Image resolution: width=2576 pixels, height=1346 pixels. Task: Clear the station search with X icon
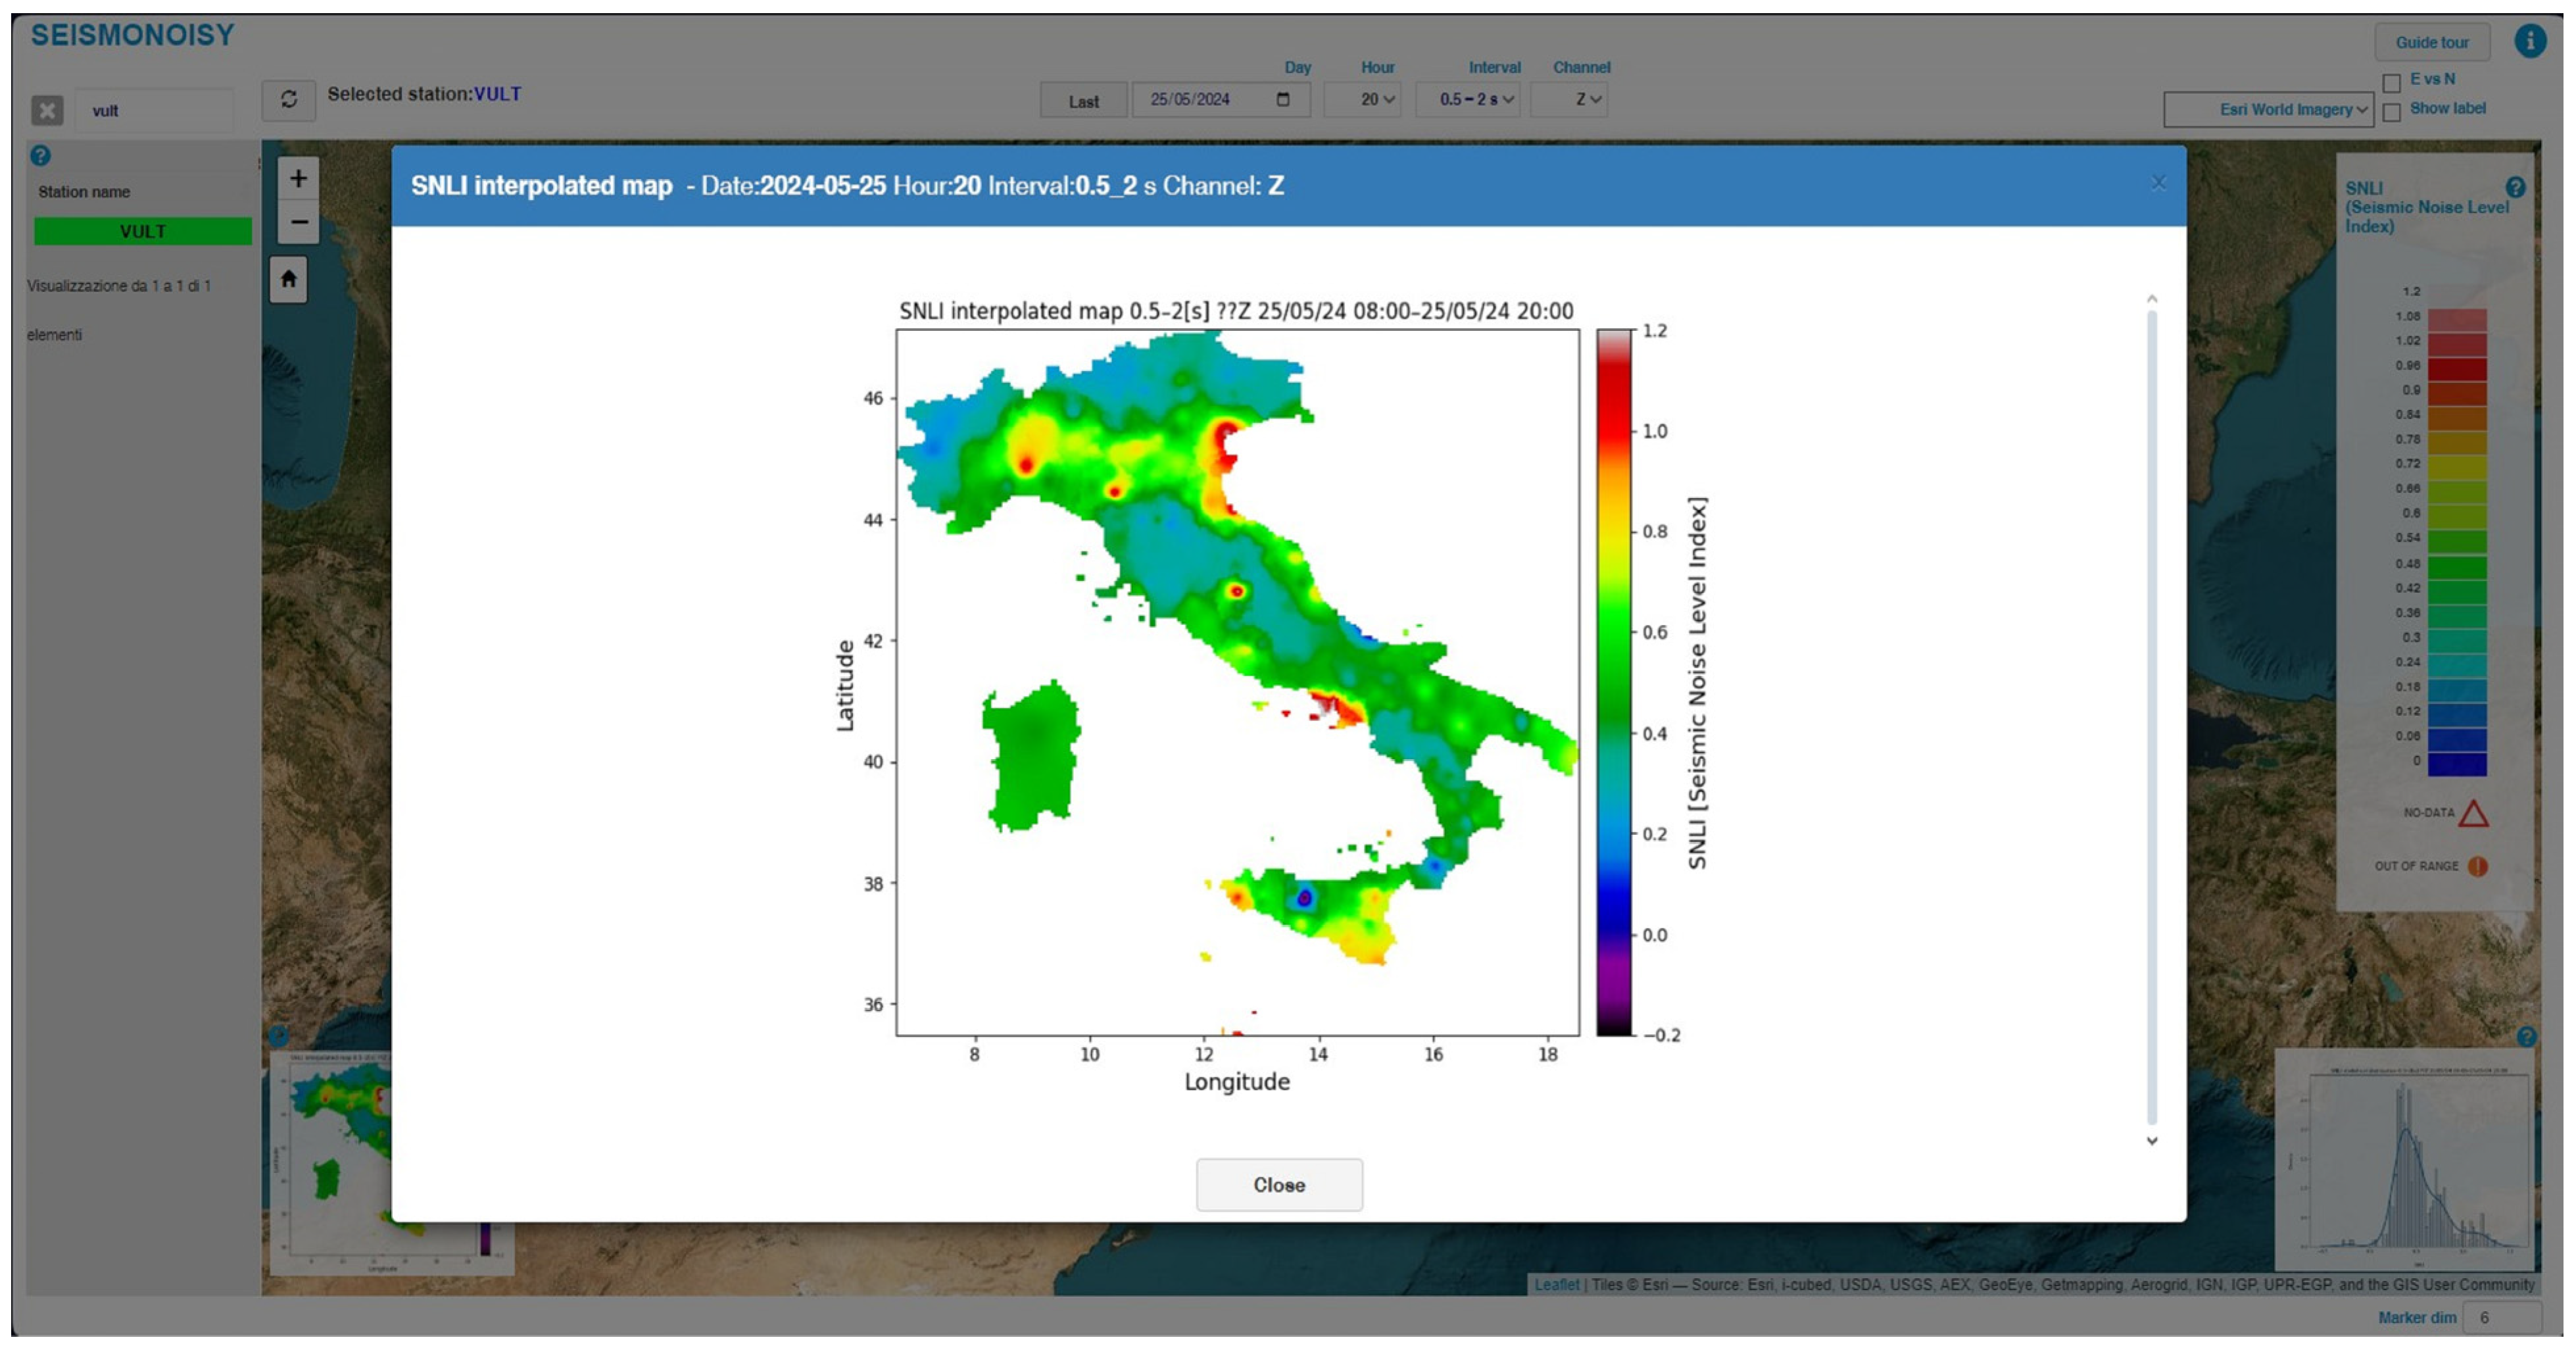click(x=47, y=110)
